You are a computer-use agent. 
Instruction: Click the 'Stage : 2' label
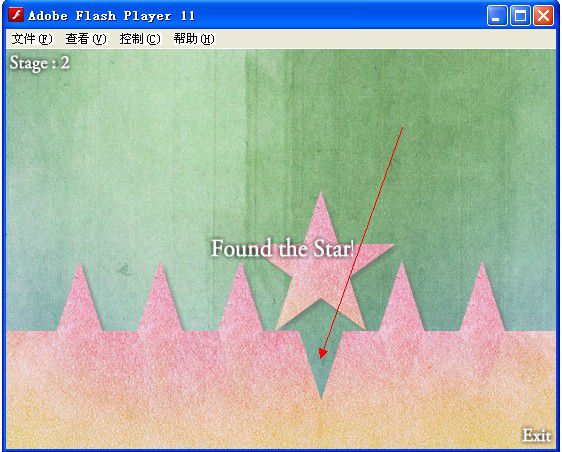(x=39, y=63)
